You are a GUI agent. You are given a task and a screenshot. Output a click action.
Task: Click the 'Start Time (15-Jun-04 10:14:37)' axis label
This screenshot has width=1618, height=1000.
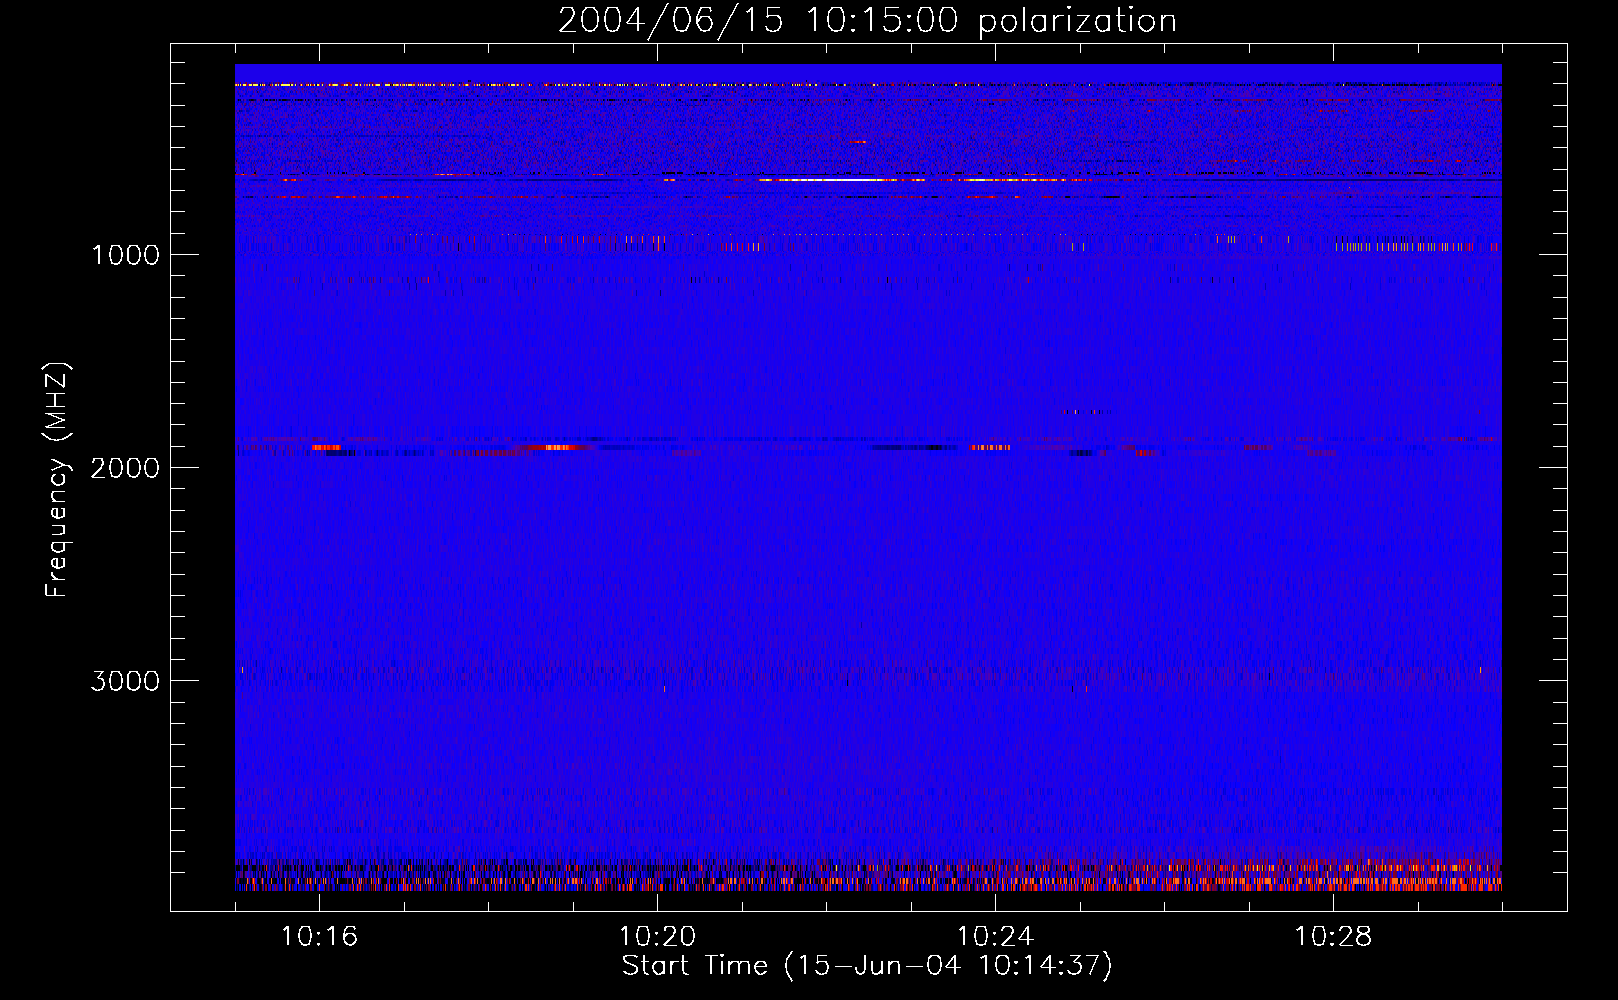[x=867, y=966]
